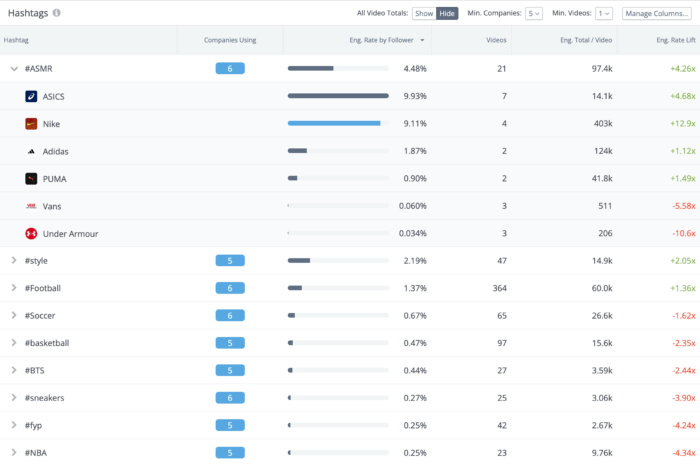The height and width of the screenshot is (466, 700).
Task: Click the Adidas logo icon
Action: pyautogui.click(x=31, y=152)
